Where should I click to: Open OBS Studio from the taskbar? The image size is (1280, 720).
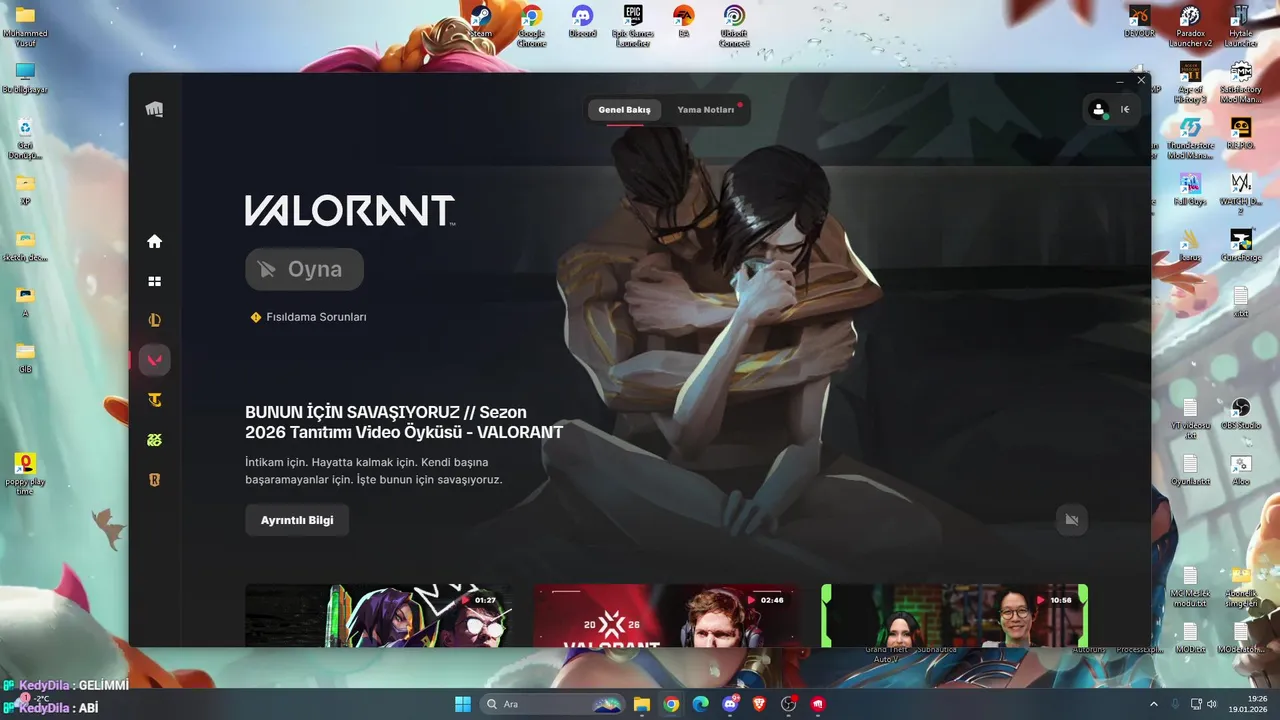[788, 704]
